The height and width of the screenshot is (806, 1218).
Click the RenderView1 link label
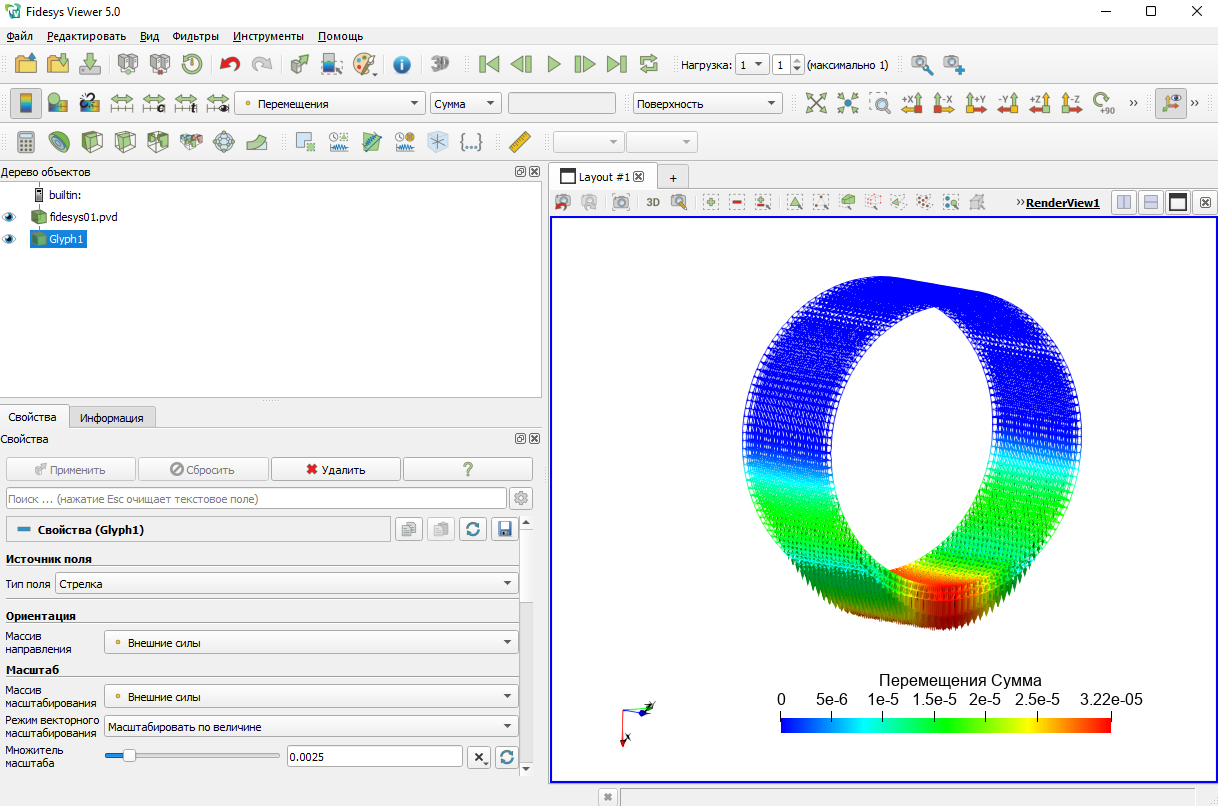pos(1062,203)
